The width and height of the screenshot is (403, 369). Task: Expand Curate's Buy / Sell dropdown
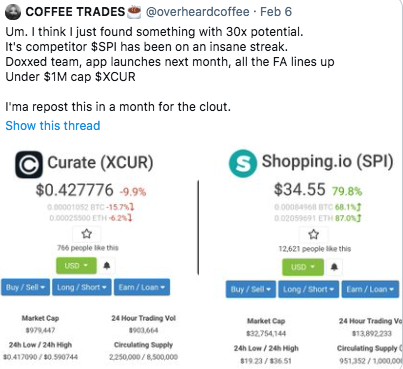pyautogui.click(x=26, y=287)
